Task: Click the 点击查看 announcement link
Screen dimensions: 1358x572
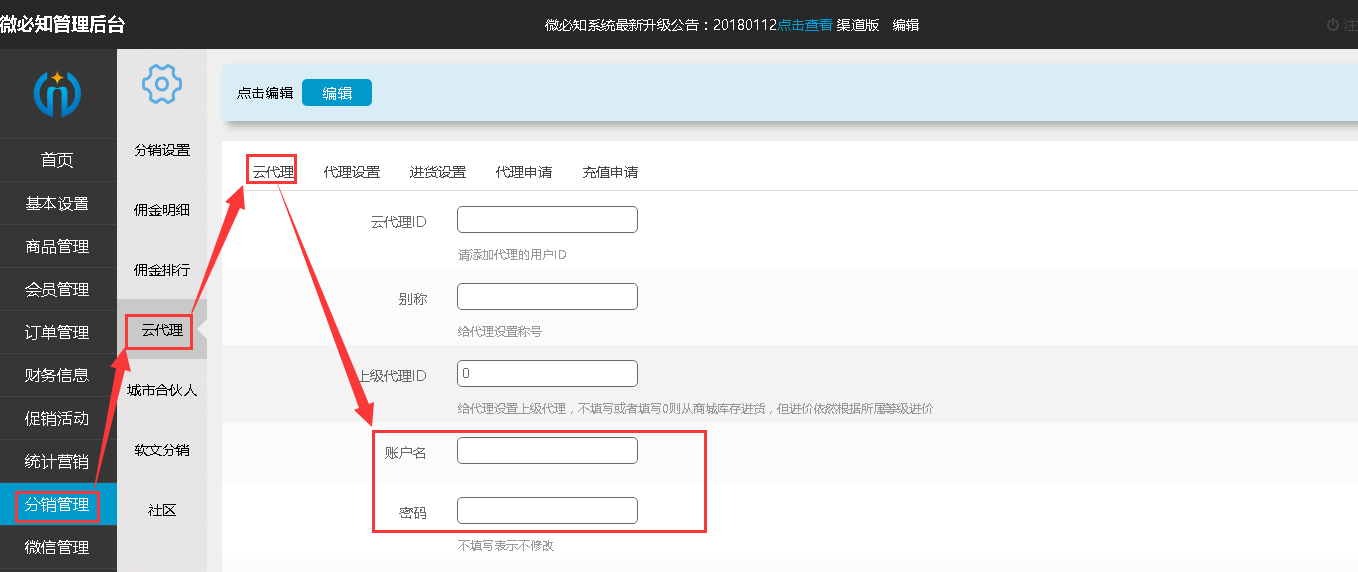Action: [x=805, y=25]
